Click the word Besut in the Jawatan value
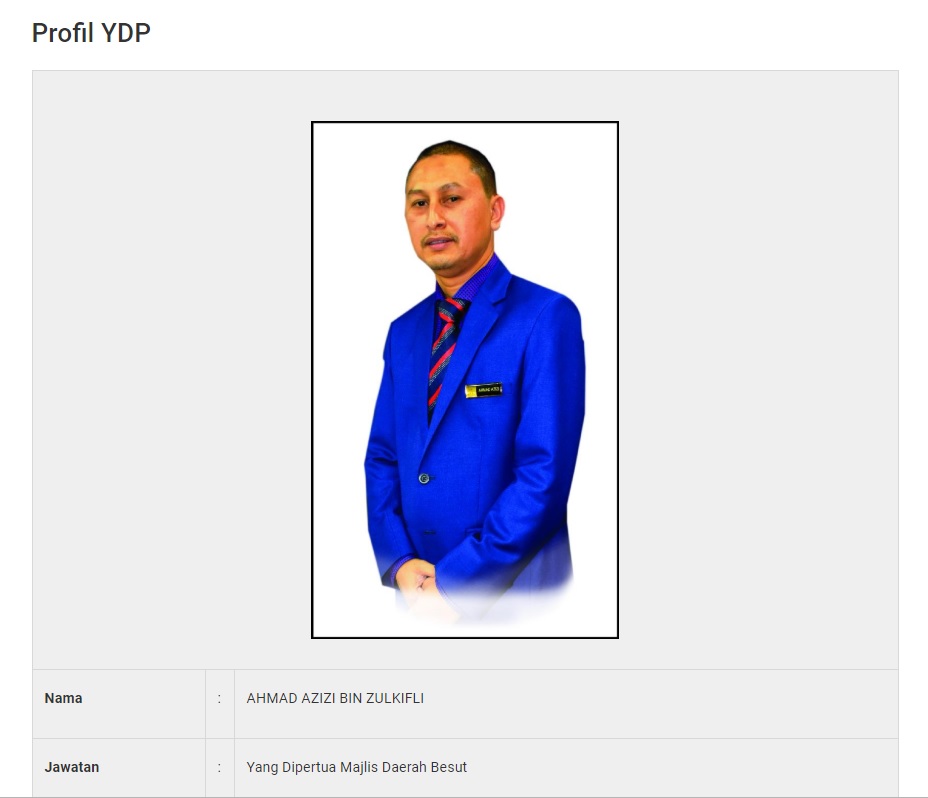Image resolution: width=928 pixels, height=798 pixels. (449, 767)
